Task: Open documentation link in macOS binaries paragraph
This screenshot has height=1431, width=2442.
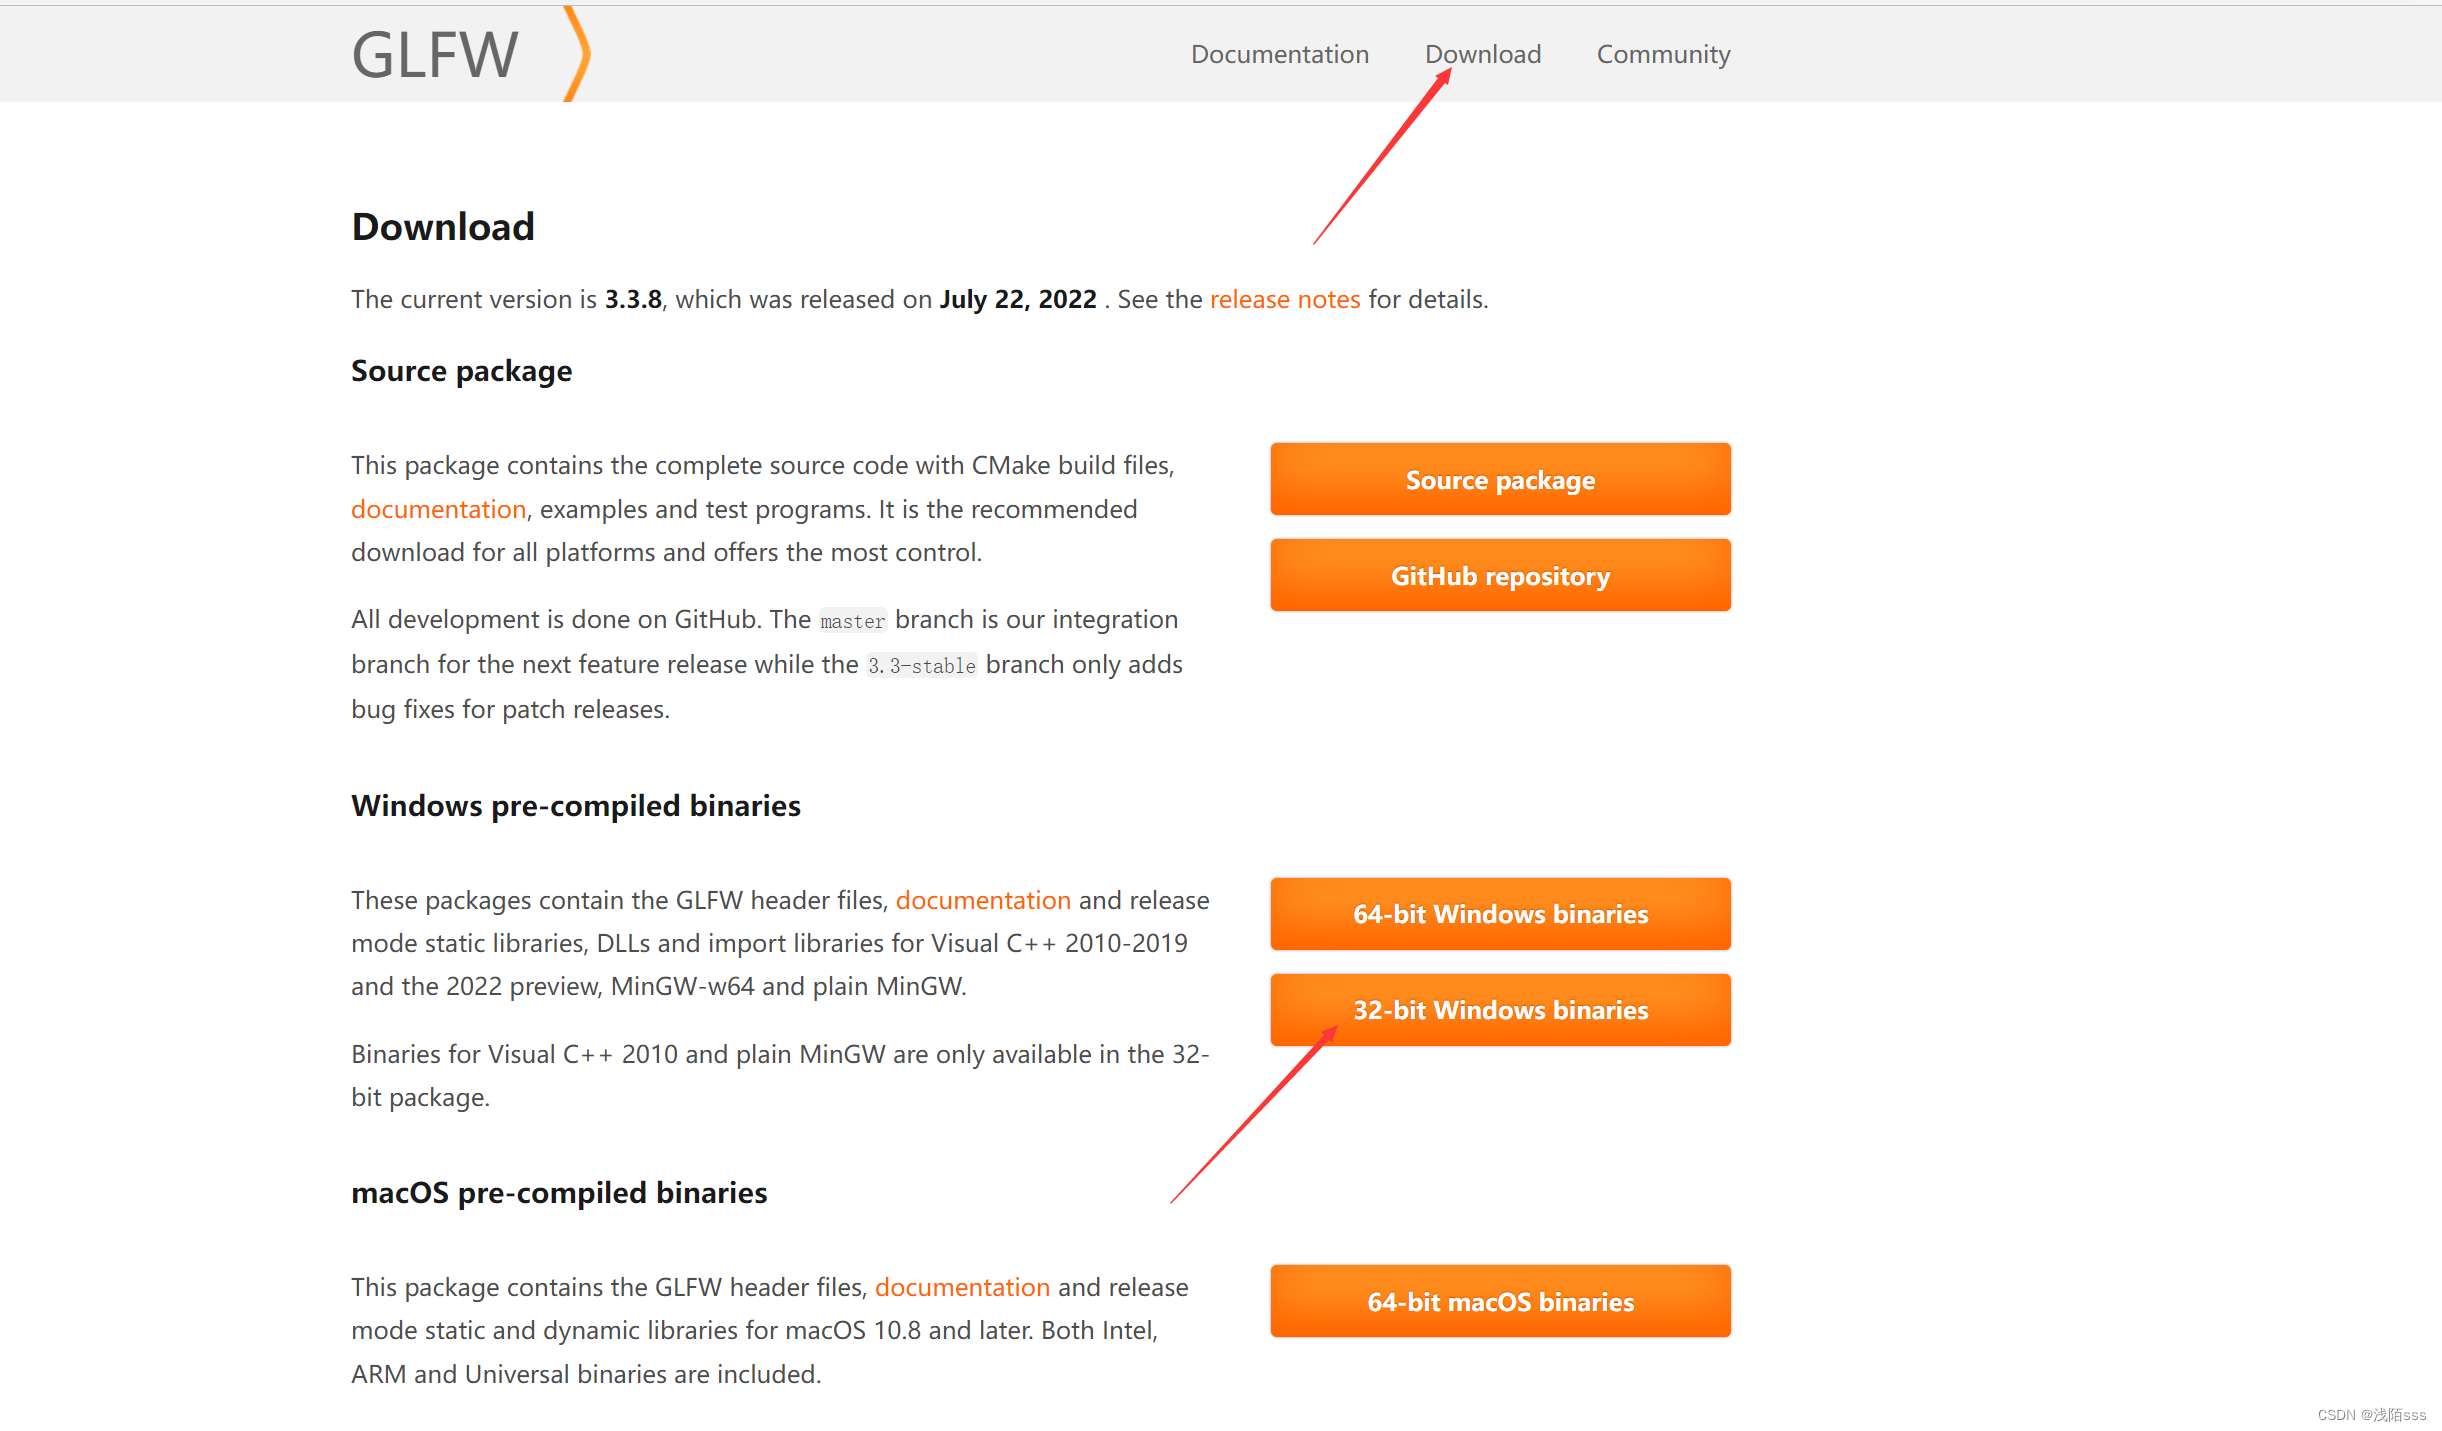Action: pyautogui.click(x=962, y=1287)
